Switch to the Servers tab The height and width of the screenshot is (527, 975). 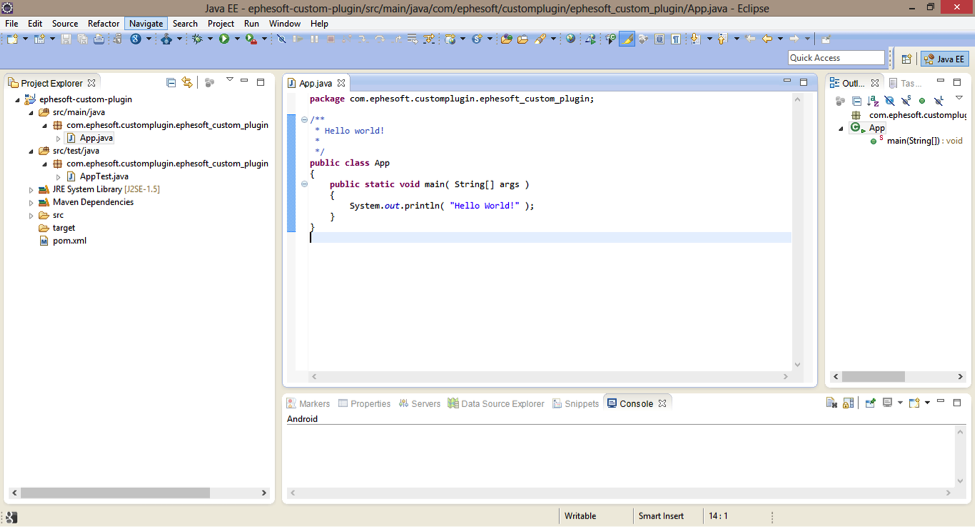pos(420,403)
